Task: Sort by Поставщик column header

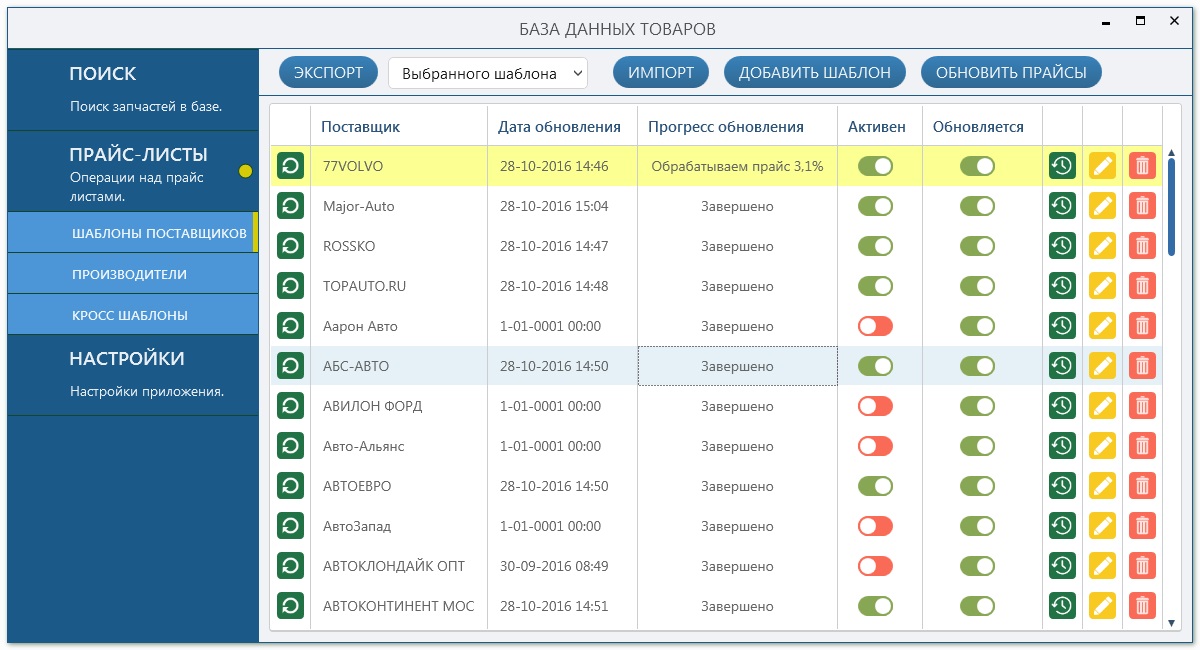Action: coord(399,126)
